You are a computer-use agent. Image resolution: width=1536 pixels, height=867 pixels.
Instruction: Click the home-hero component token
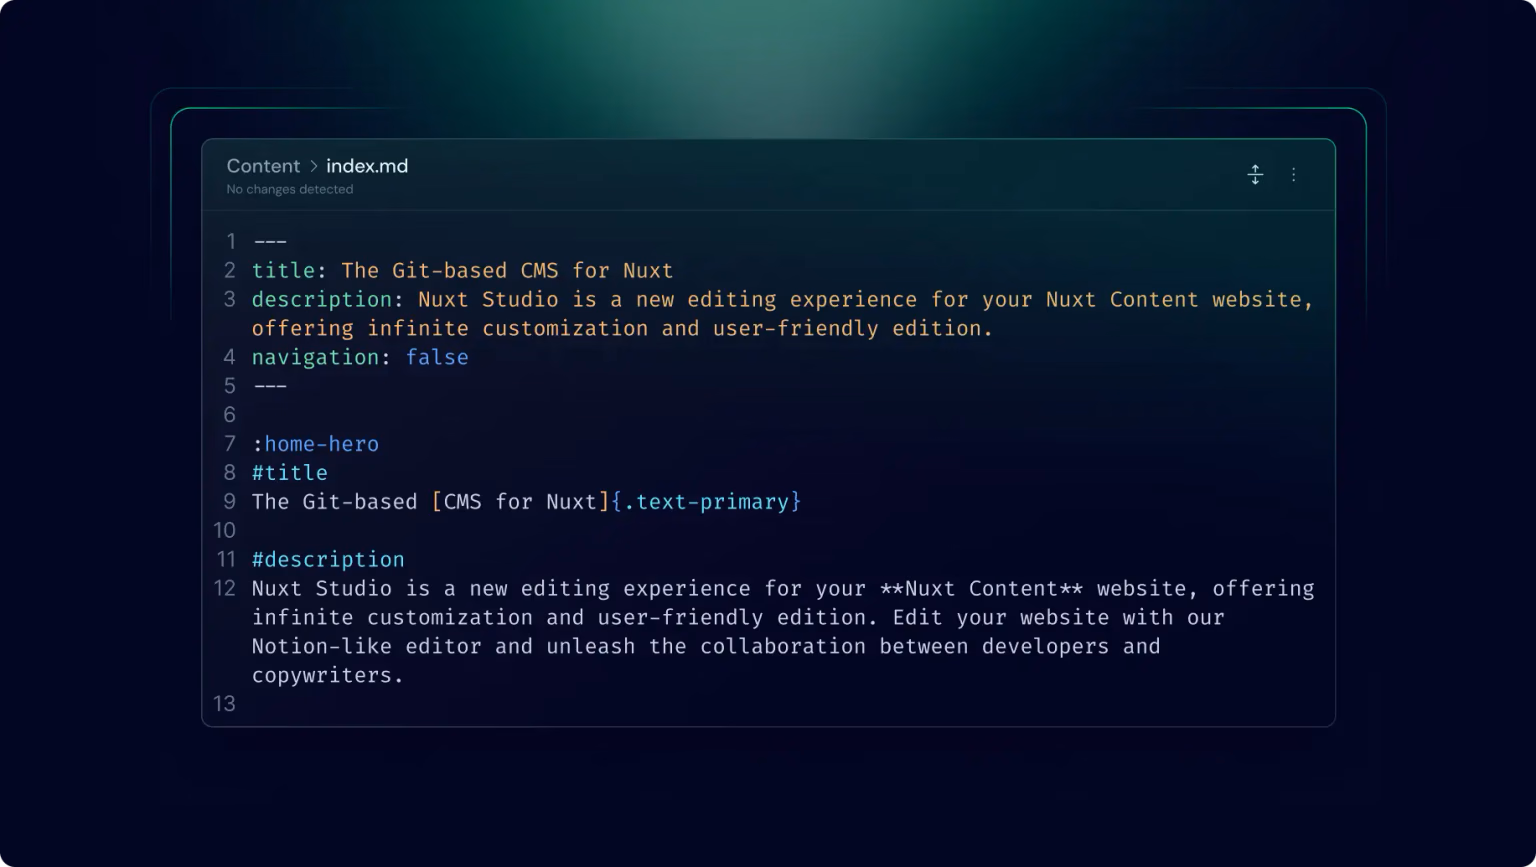point(321,444)
